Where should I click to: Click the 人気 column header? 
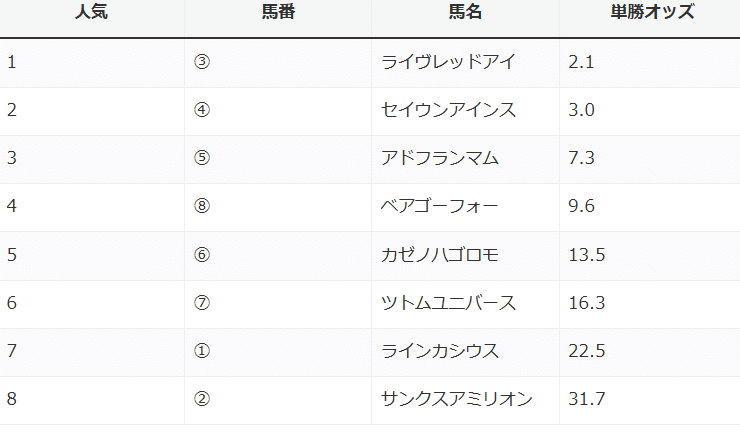click(92, 14)
